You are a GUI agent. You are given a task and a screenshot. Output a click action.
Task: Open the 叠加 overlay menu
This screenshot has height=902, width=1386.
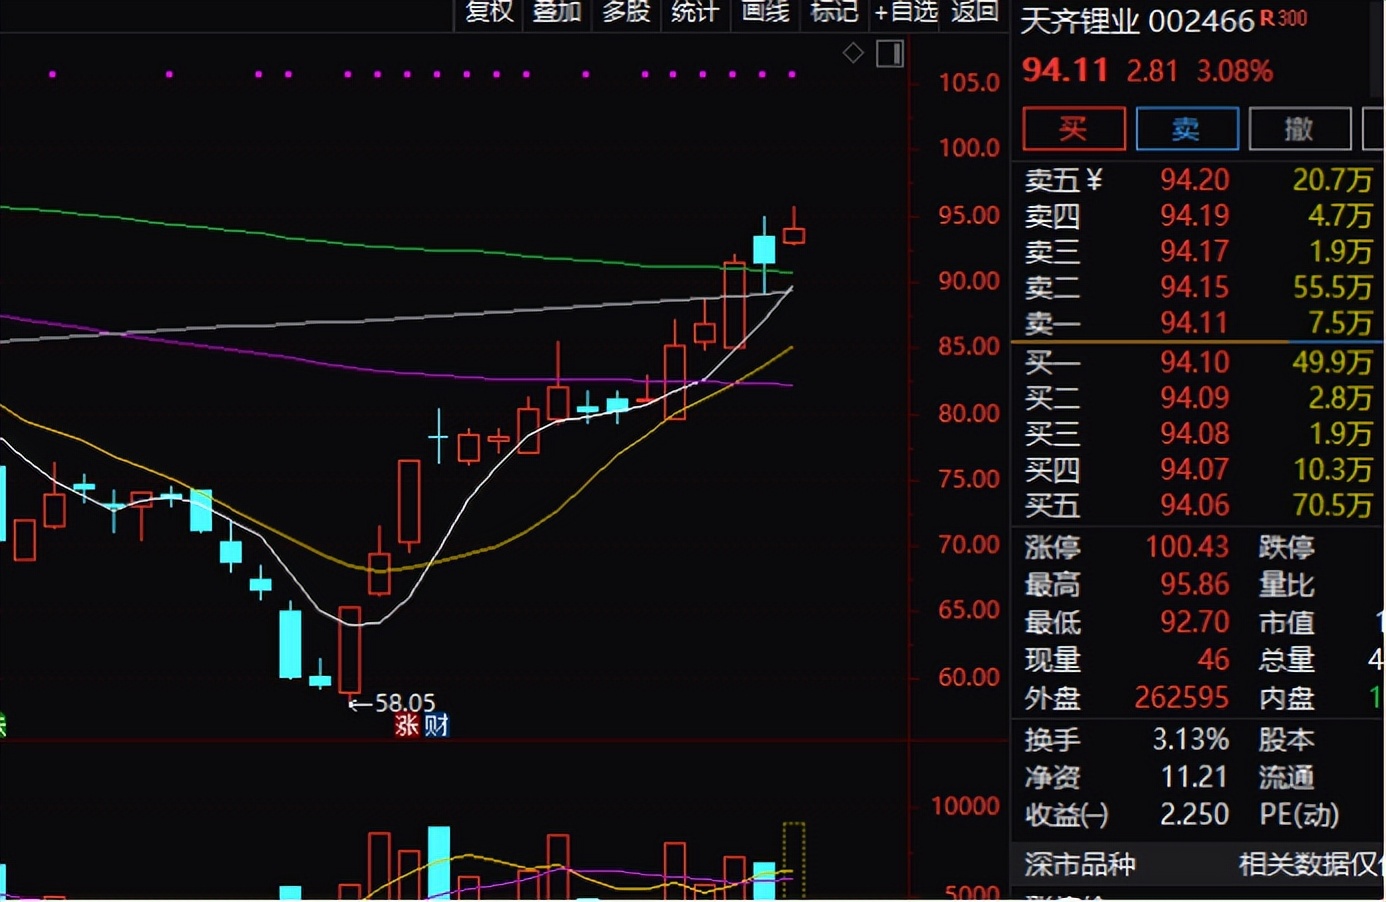pyautogui.click(x=557, y=12)
